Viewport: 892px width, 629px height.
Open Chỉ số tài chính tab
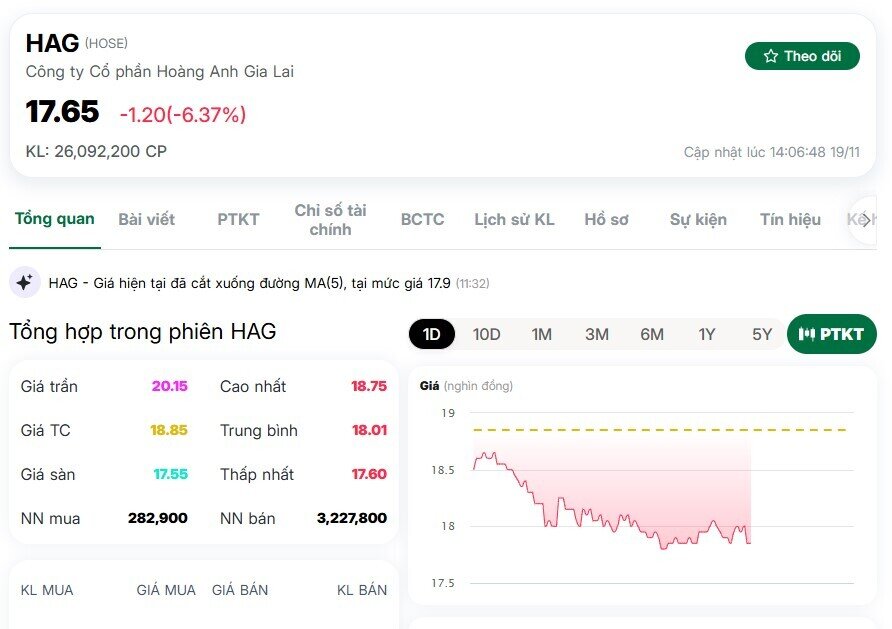[330, 219]
